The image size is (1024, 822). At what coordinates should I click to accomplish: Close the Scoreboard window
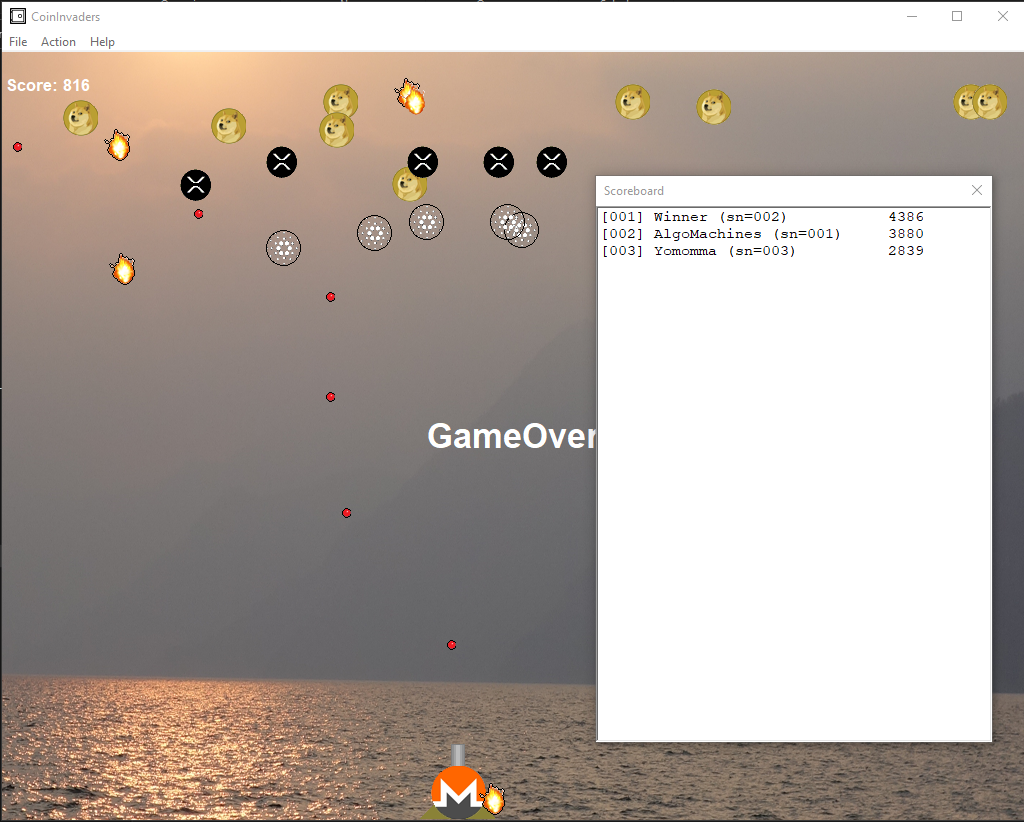[x=976, y=190]
